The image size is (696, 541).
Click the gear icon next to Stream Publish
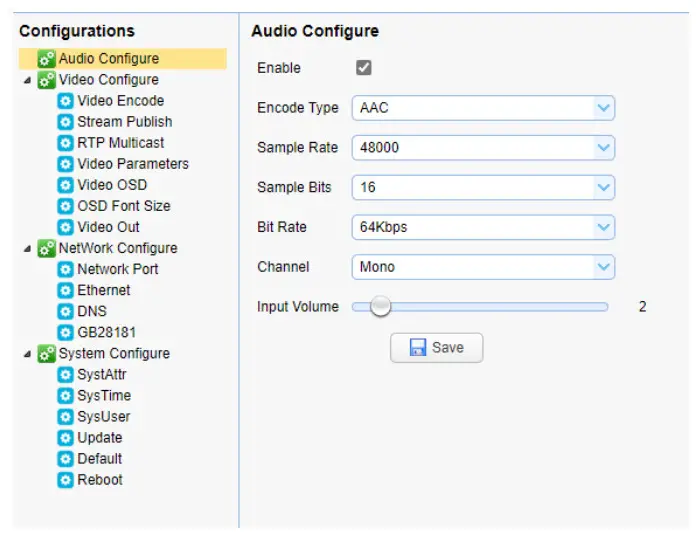(x=66, y=122)
